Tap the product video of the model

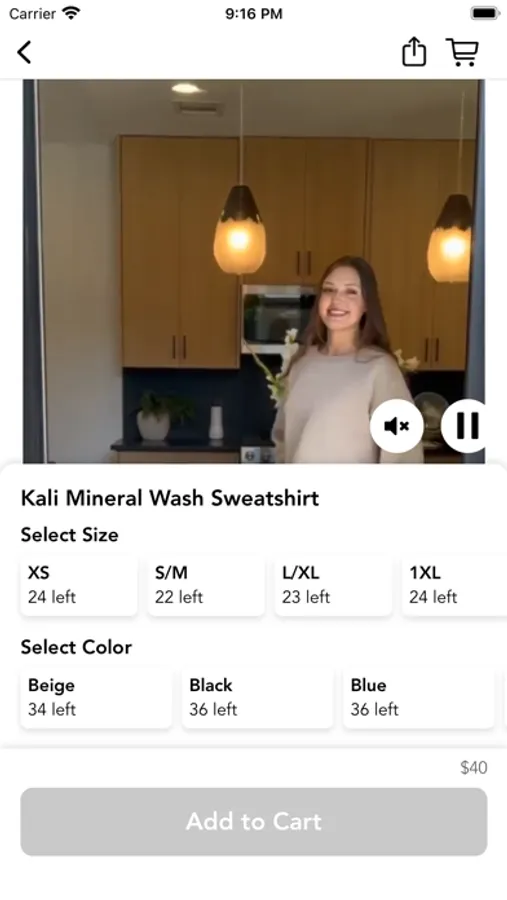(x=254, y=271)
